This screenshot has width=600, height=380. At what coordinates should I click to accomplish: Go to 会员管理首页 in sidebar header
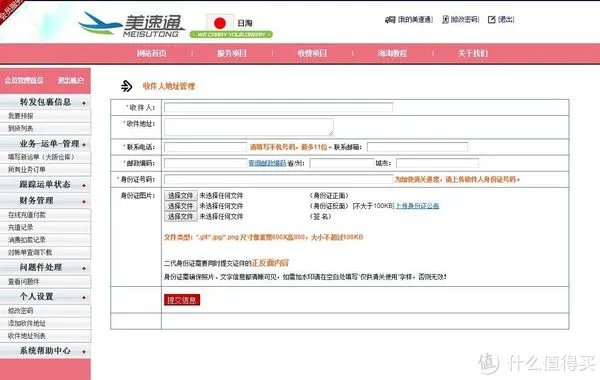tap(24, 80)
